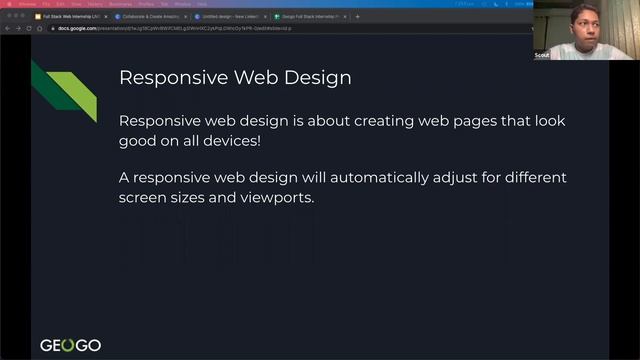The height and width of the screenshot is (360, 640).
Task: Reload the page with the refresh icon
Action: (29, 29)
